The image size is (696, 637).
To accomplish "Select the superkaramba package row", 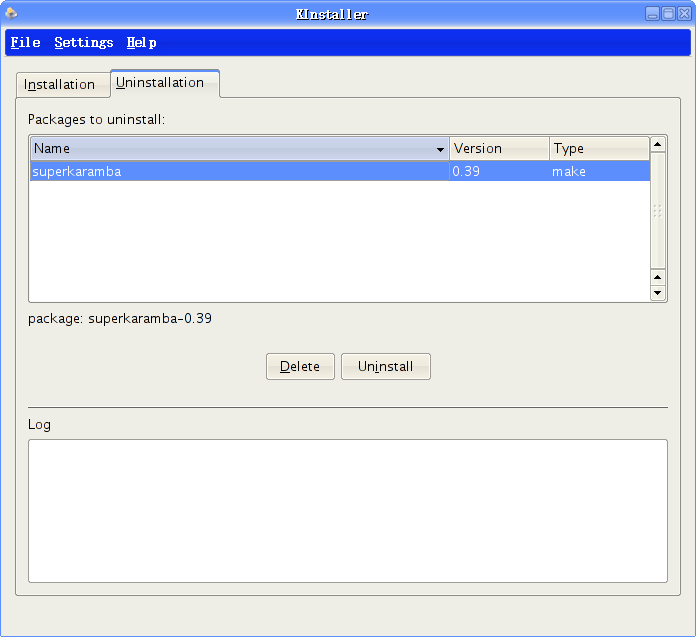I will click(340, 171).
